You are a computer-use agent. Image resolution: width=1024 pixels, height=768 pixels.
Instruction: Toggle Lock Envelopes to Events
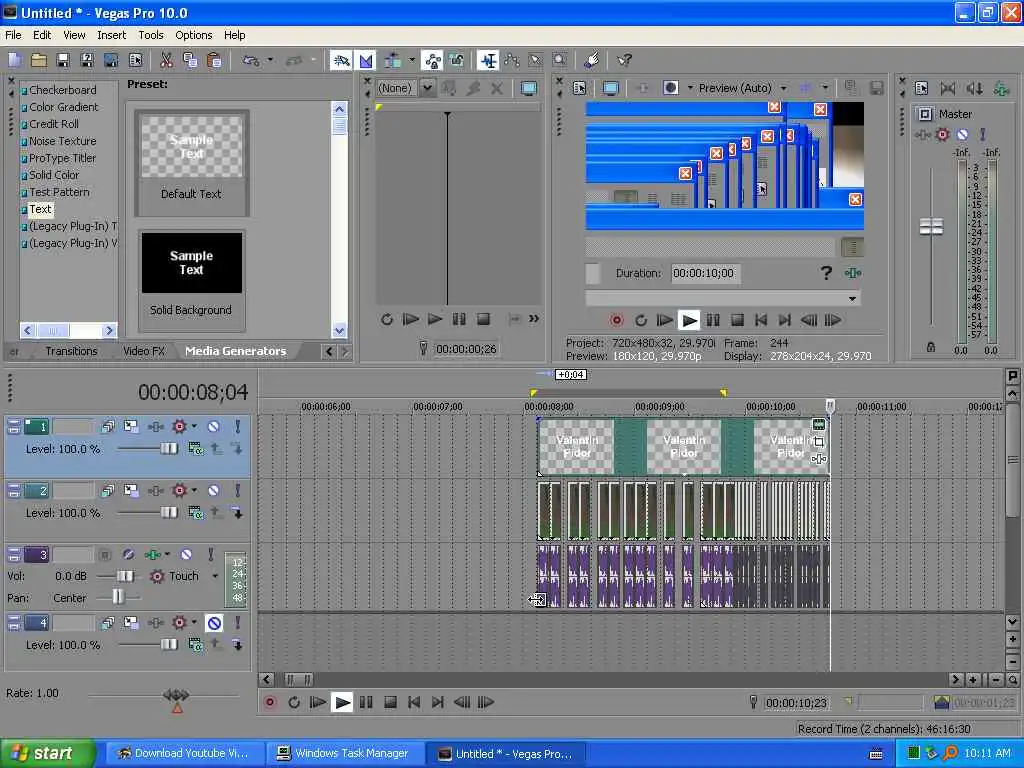point(432,61)
